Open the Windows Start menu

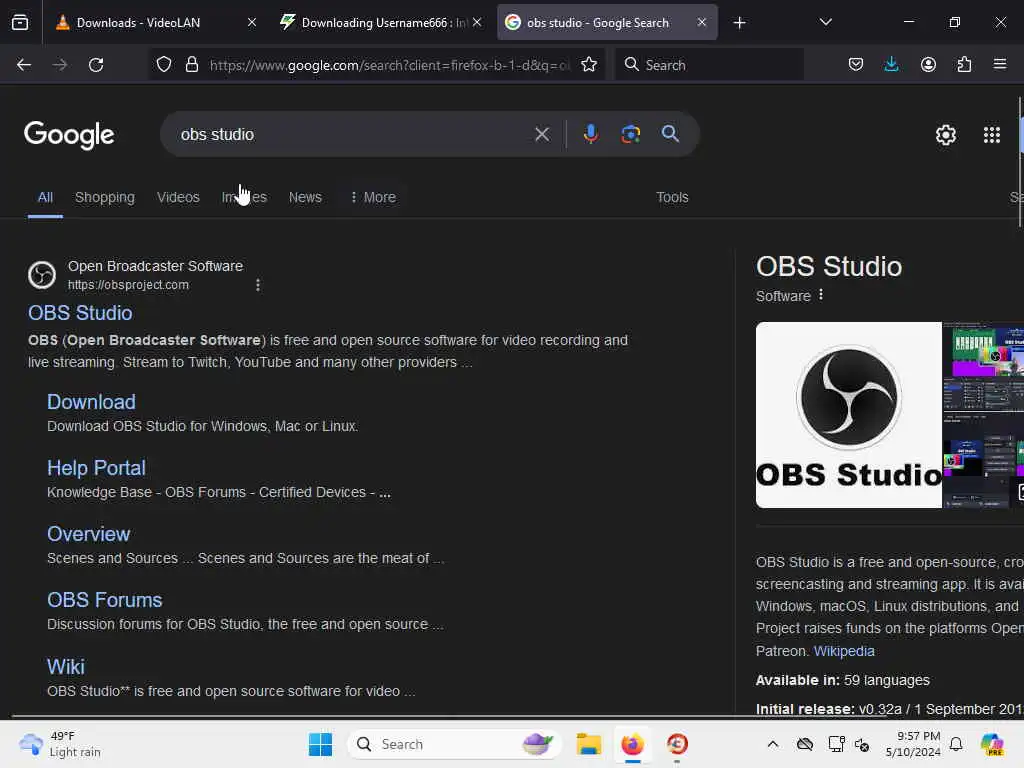320,744
